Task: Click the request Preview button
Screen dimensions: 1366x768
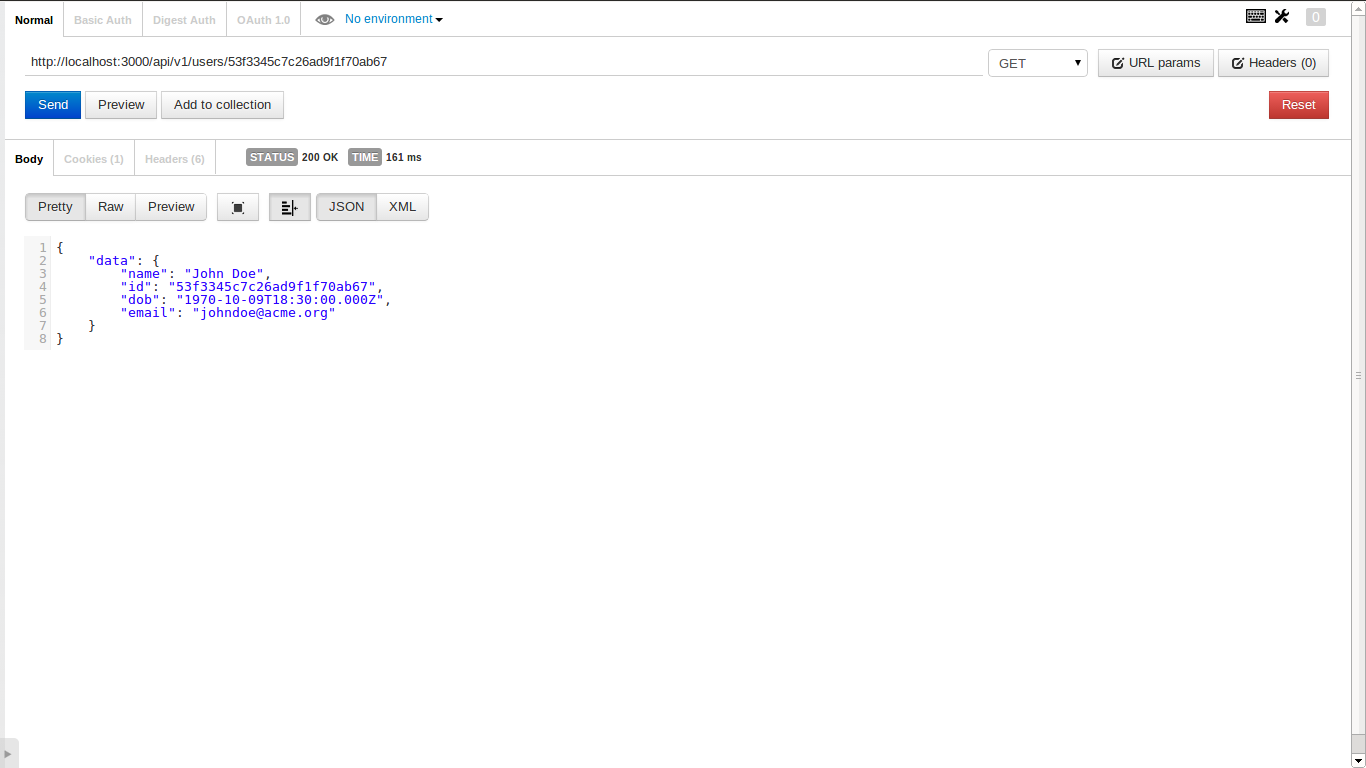Action: [x=121, y=105]
